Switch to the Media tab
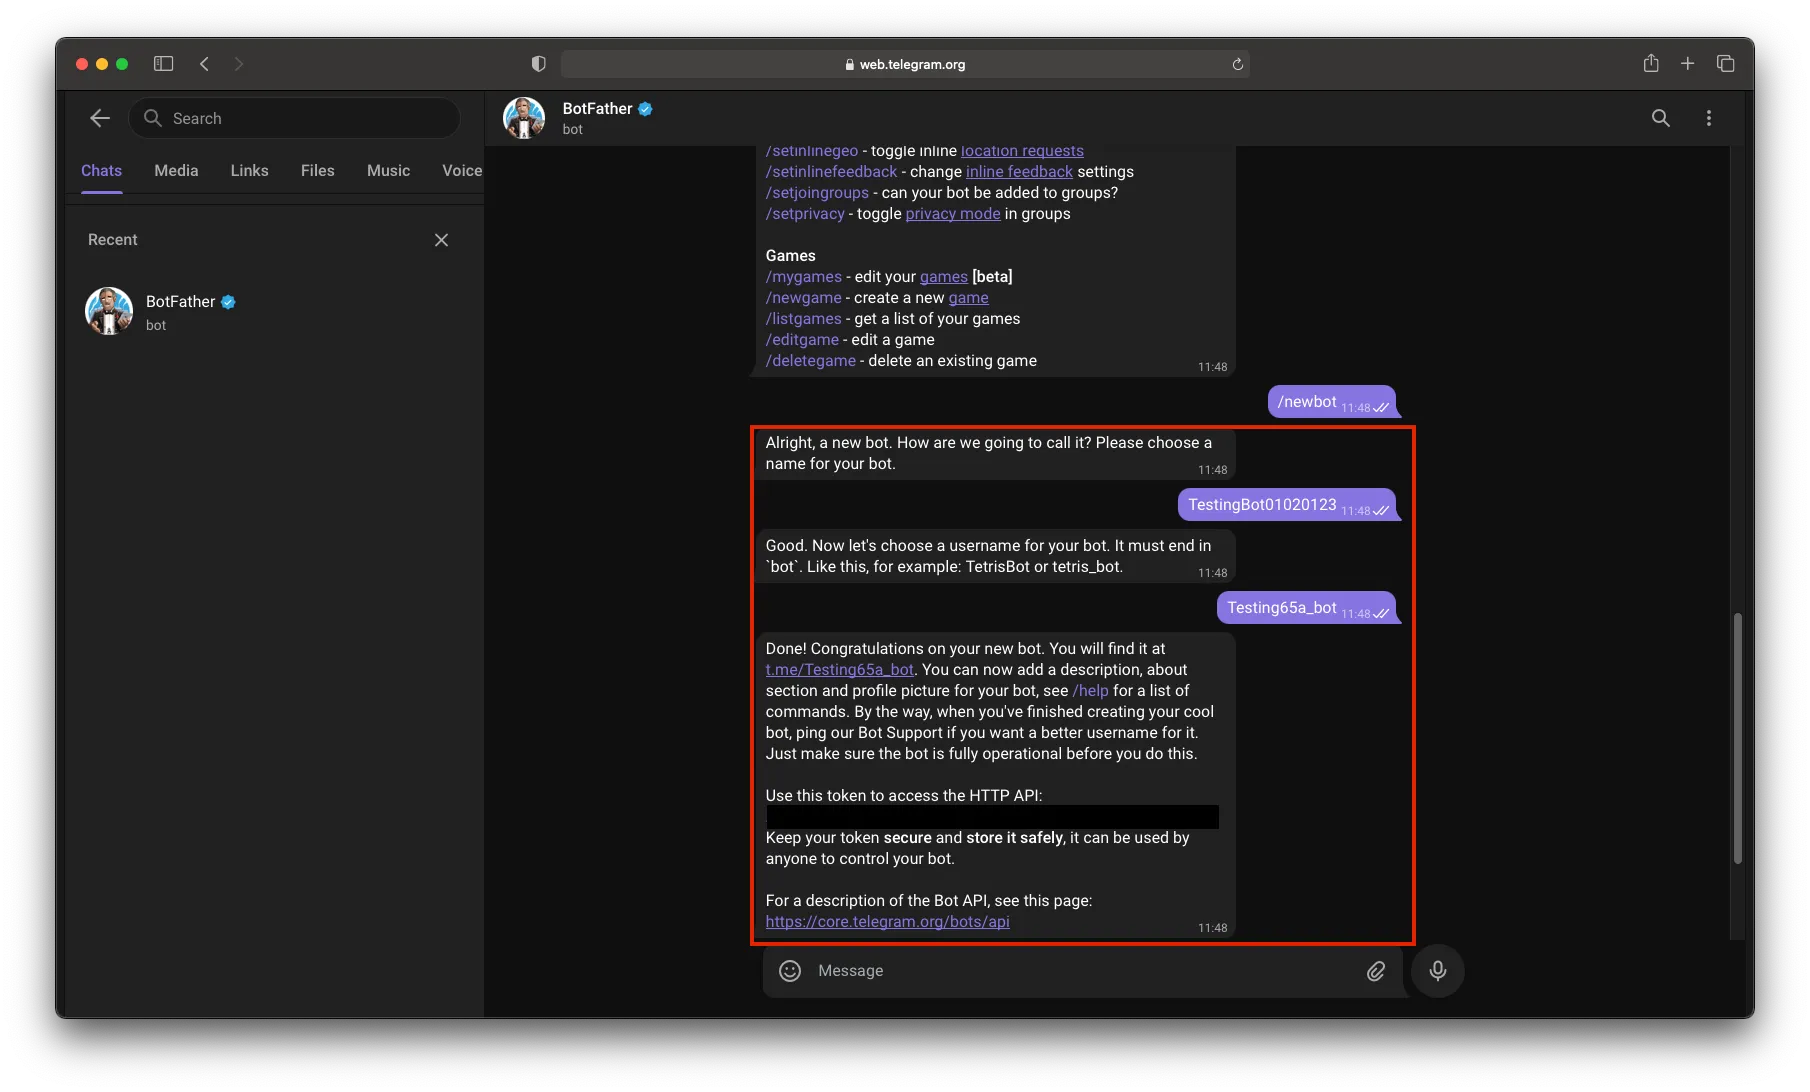 [176, 171]
